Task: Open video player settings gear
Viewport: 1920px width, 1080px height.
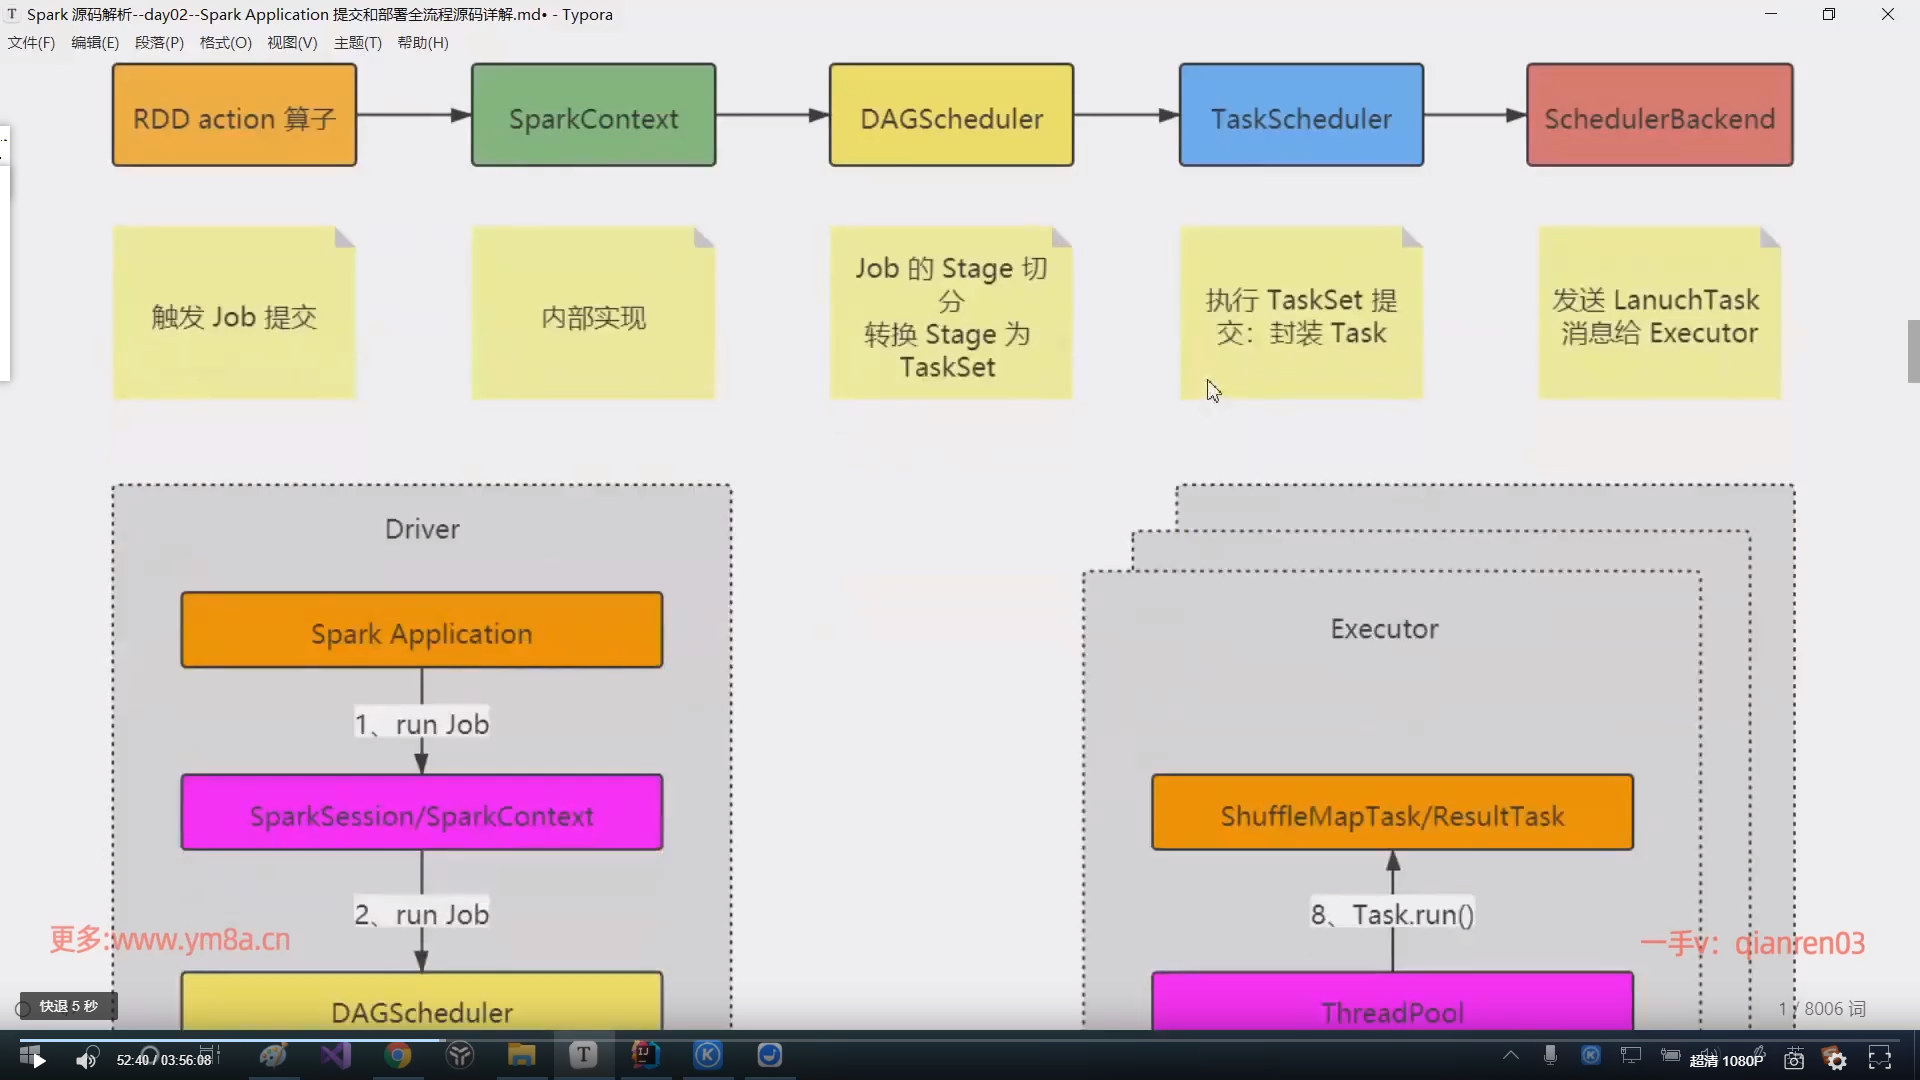Action: click(1836, 1059)
